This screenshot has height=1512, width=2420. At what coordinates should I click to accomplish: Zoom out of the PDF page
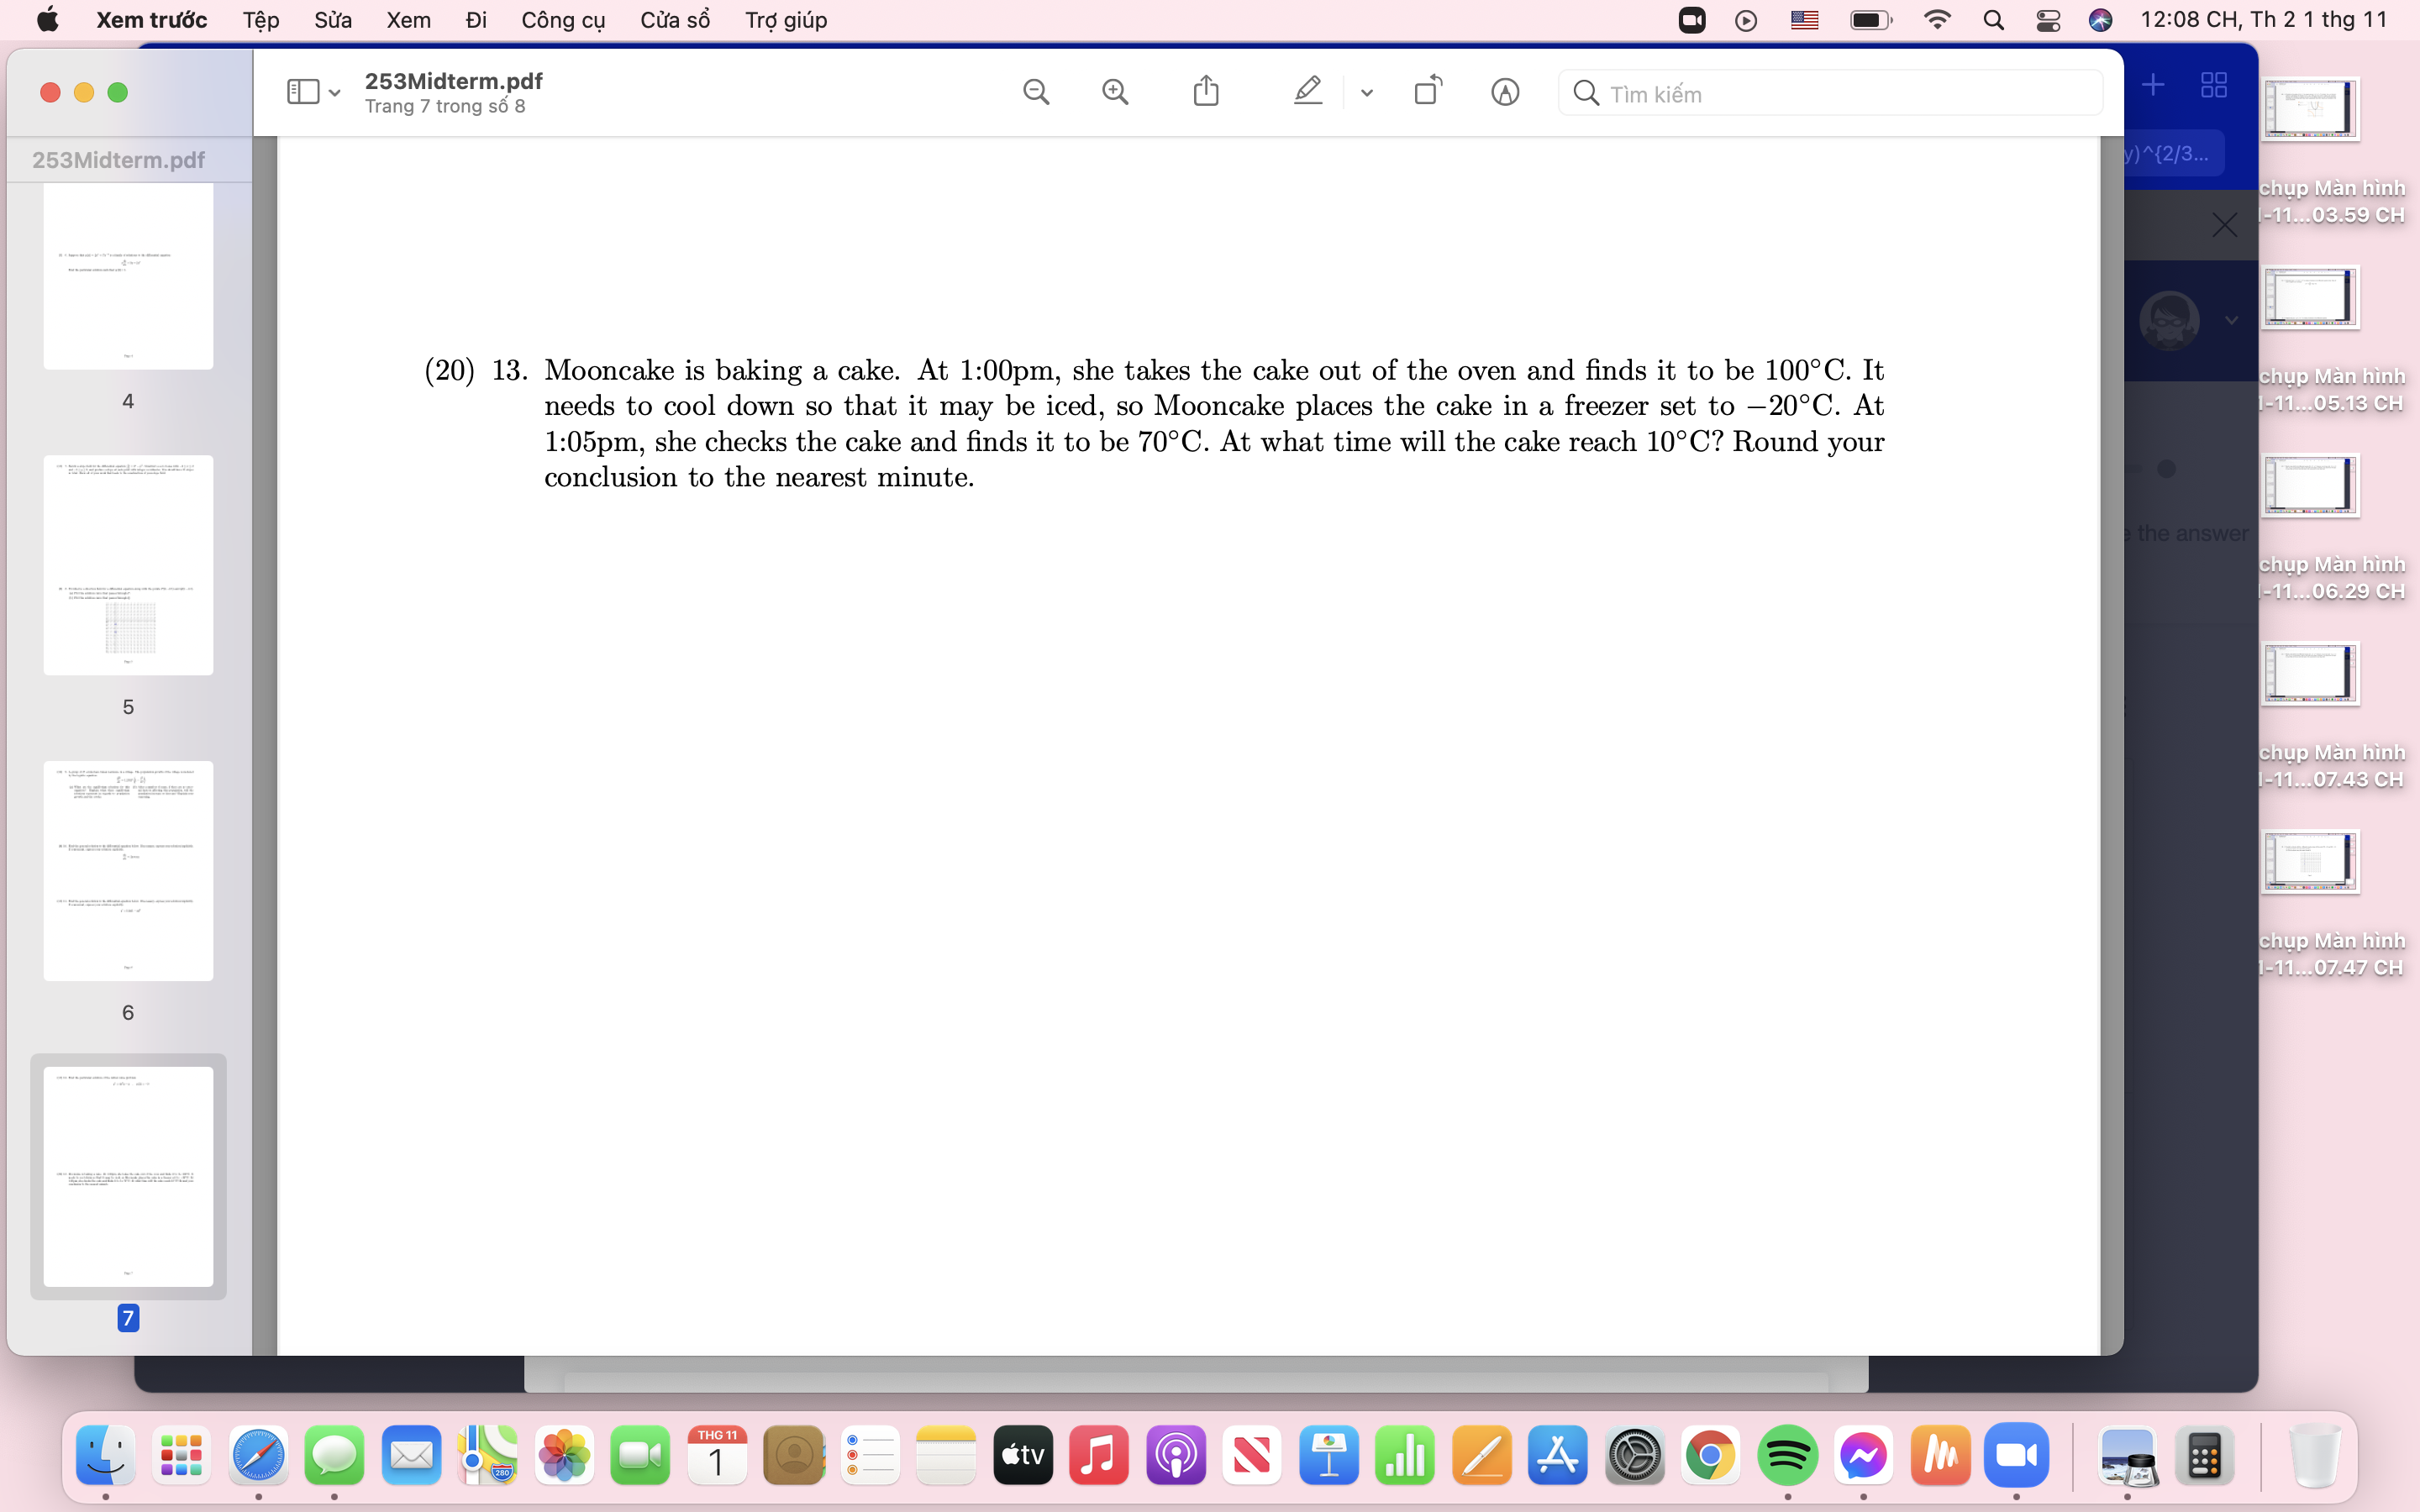(x=1036, y=91)
